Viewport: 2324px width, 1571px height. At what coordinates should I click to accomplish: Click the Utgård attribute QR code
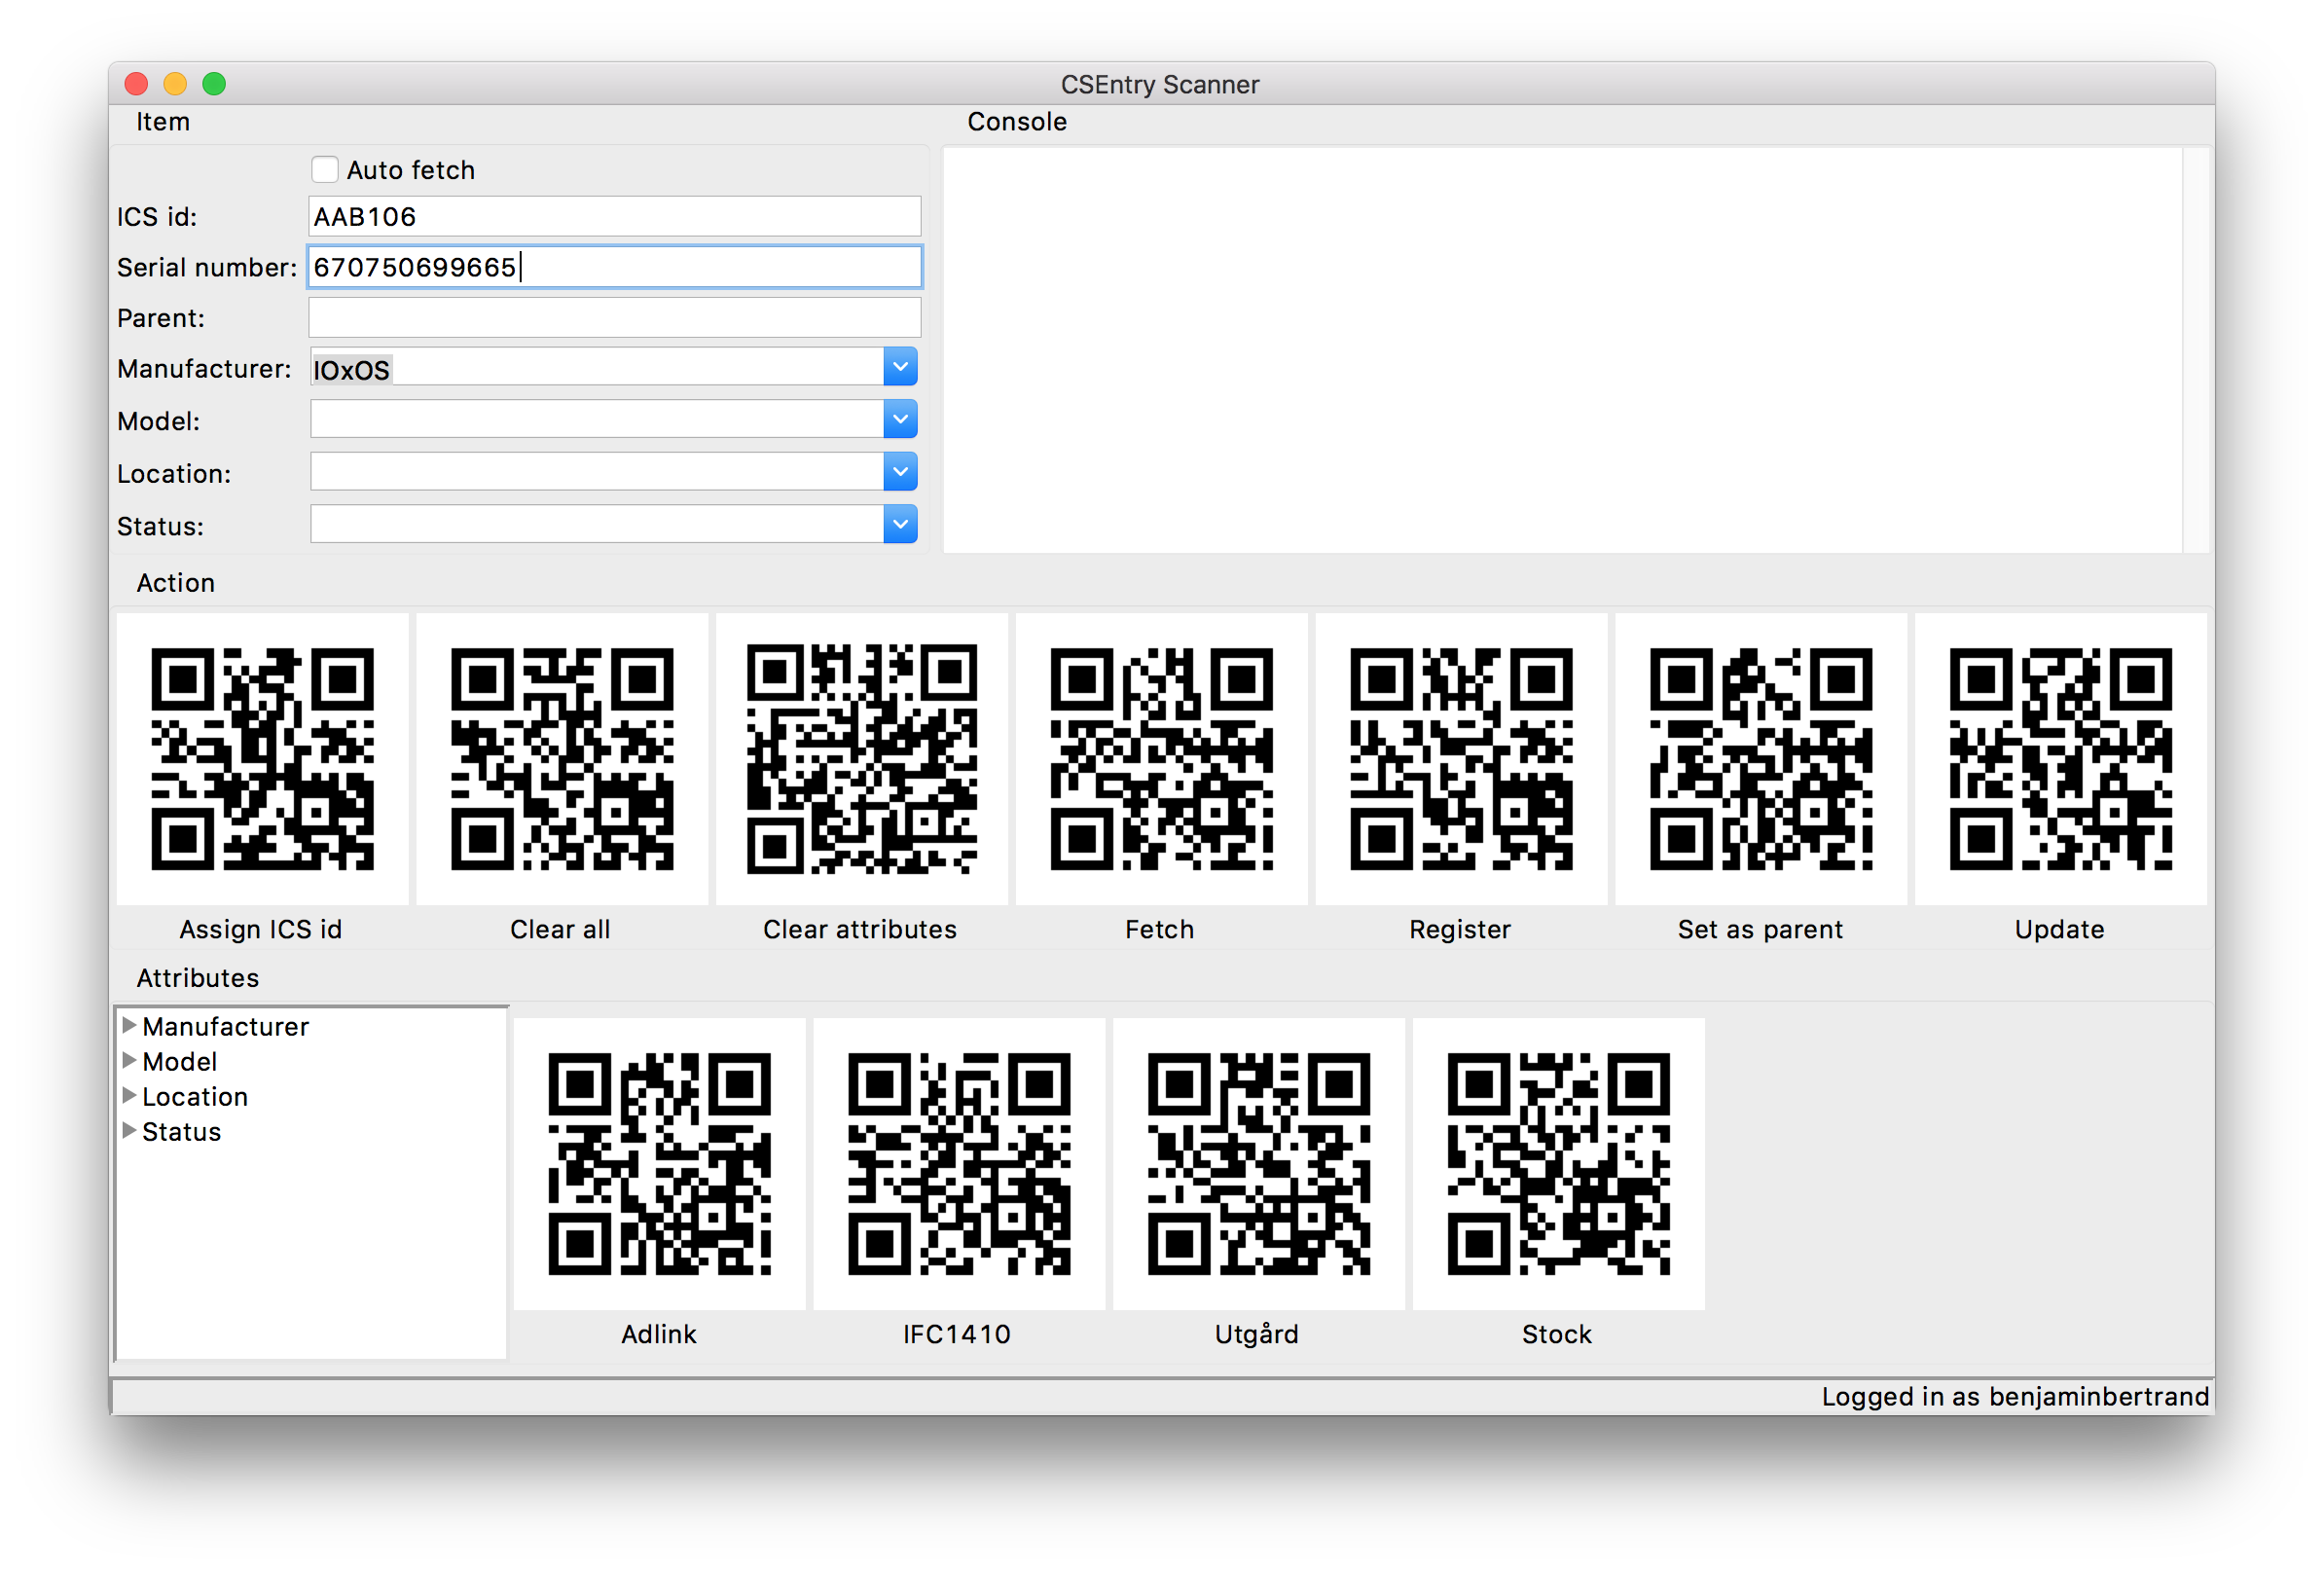pos(1257,1162)
